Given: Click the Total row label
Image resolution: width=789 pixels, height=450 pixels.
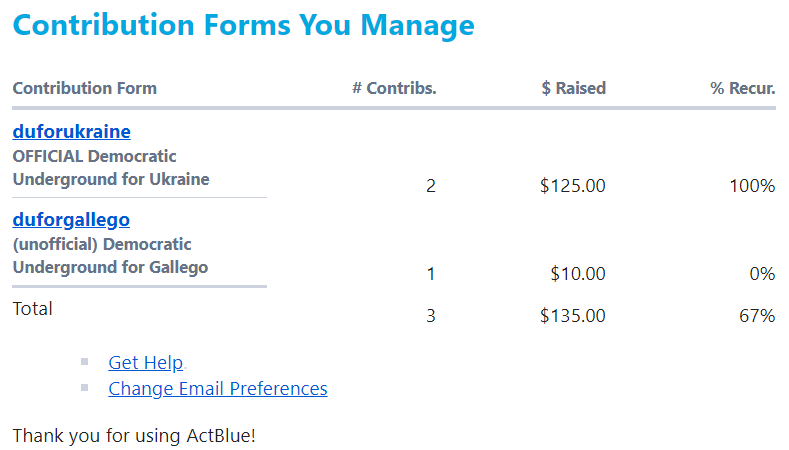Looking at the screenshot, I should click(x=33, y=308).
